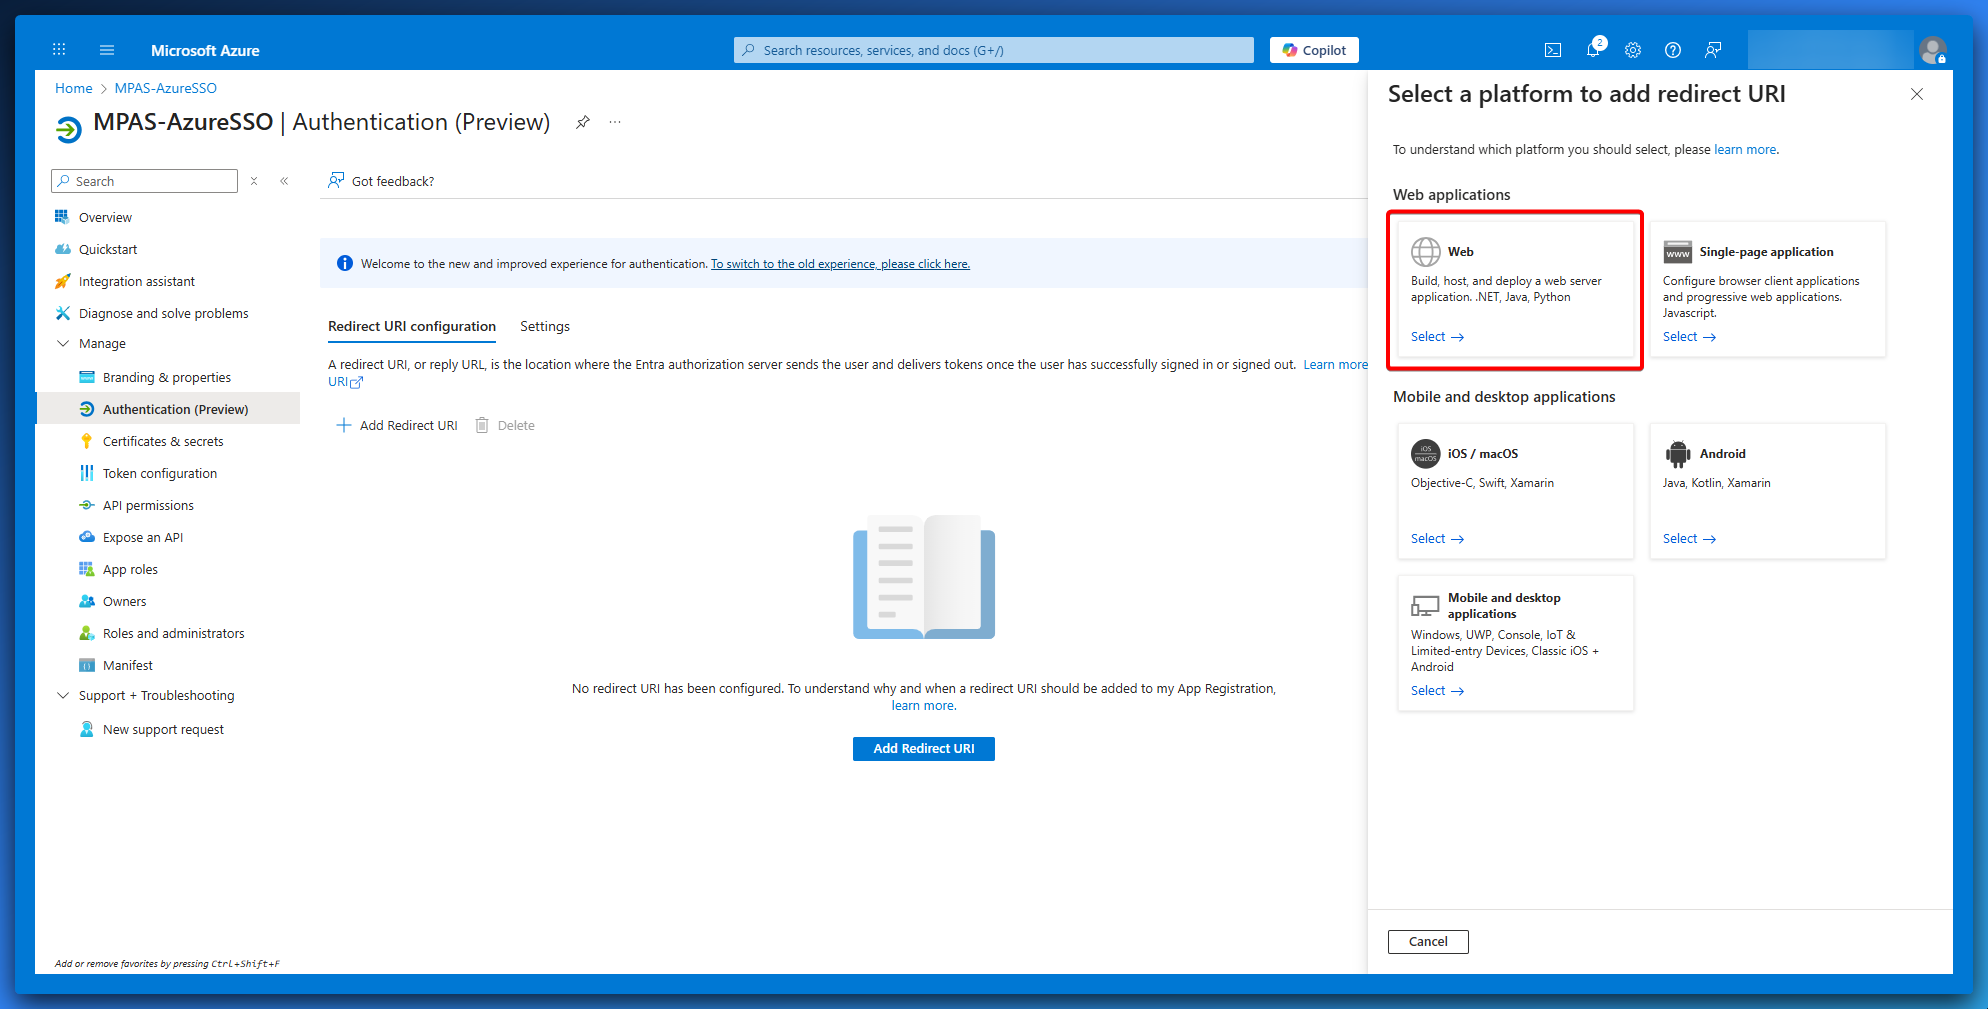
Task: Open Cloud Shell from the top bar
Action: 1553,50
